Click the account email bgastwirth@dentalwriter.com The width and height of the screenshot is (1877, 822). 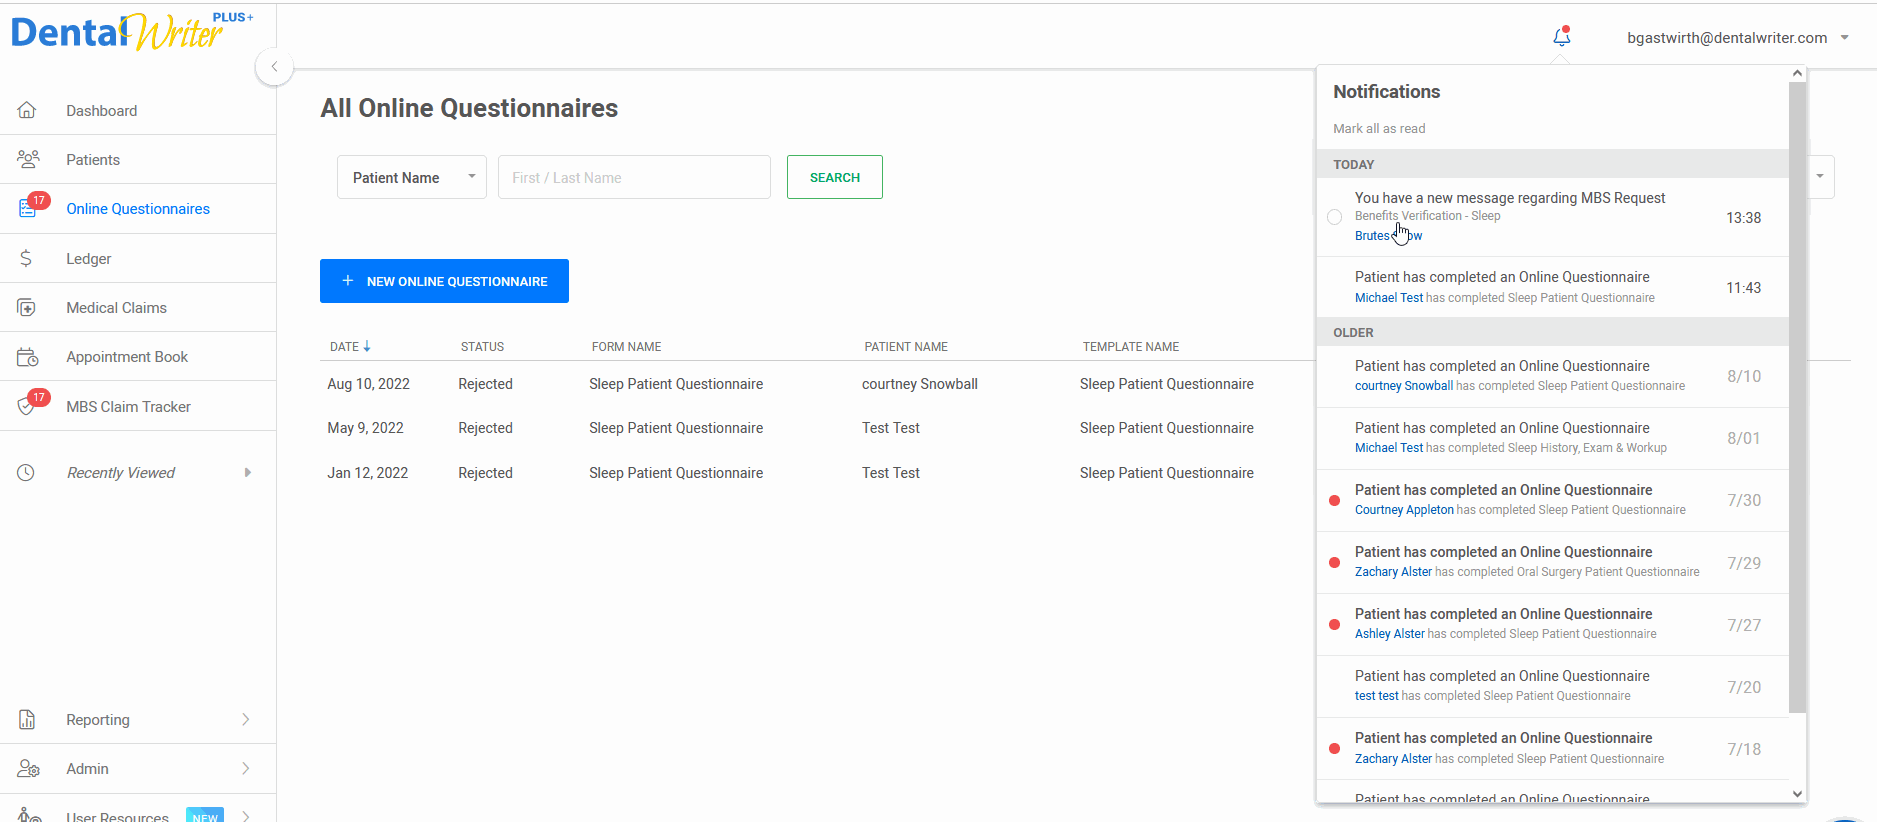pos(1727,38)
